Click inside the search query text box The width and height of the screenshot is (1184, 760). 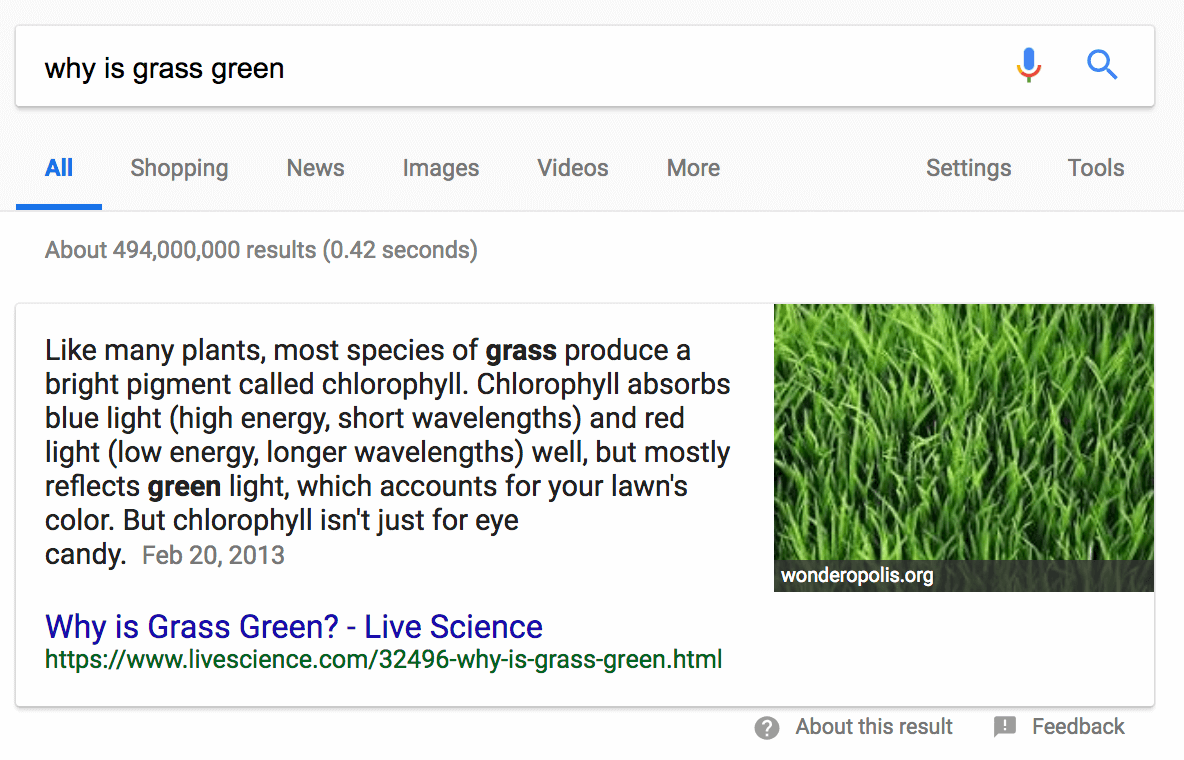[x=500, y=67]
